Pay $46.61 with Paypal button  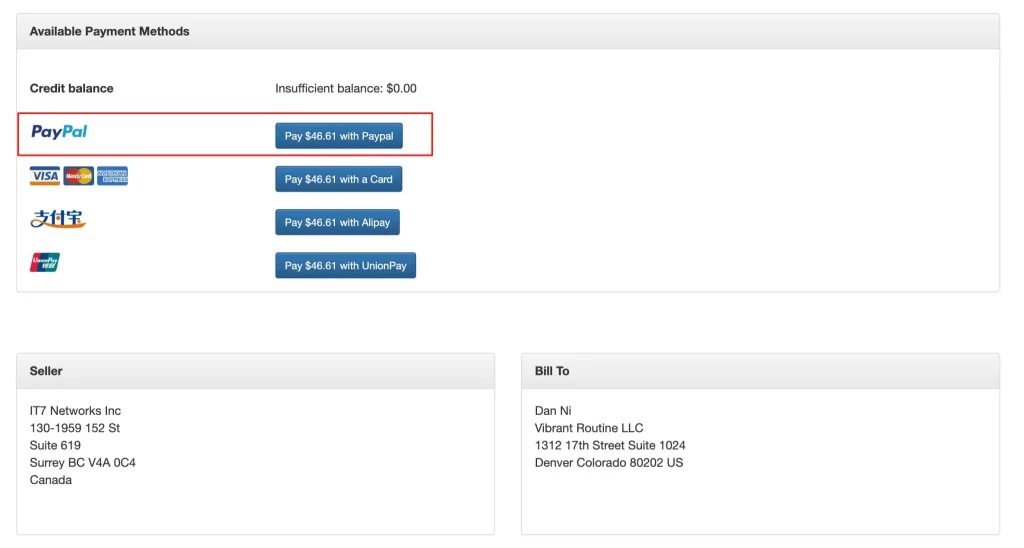339,136
